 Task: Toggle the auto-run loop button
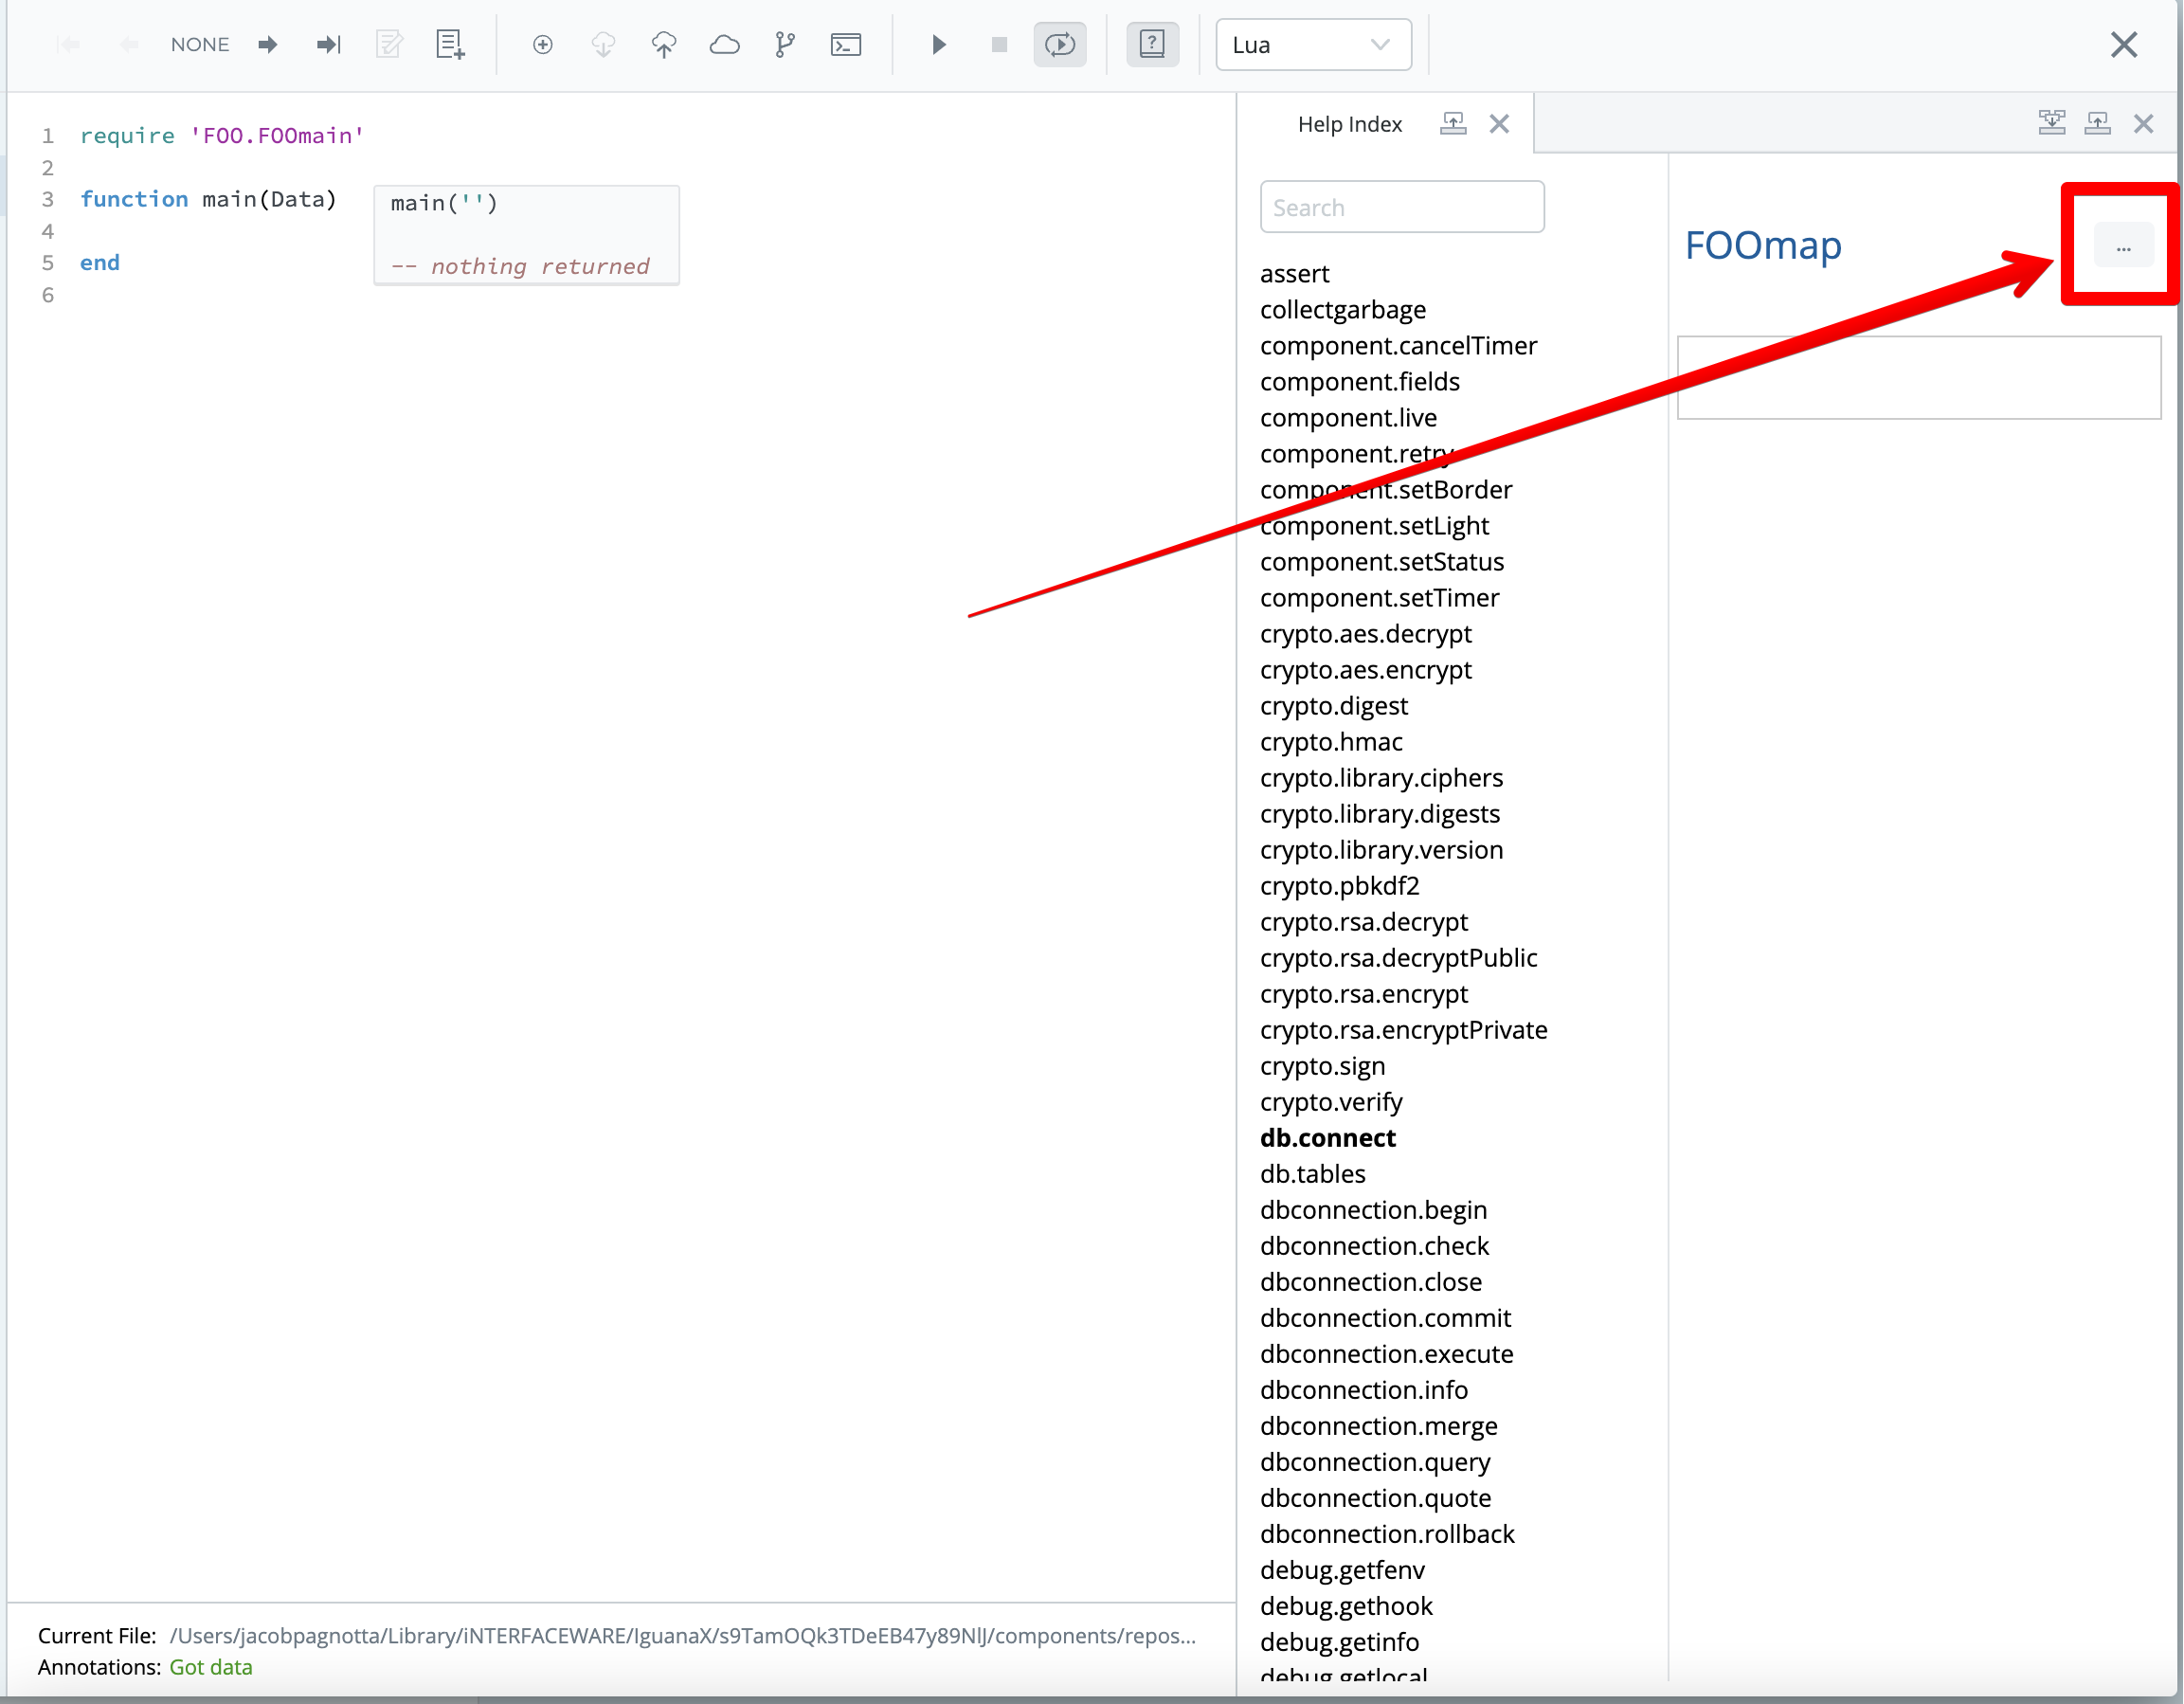[x=1059, y=45]
